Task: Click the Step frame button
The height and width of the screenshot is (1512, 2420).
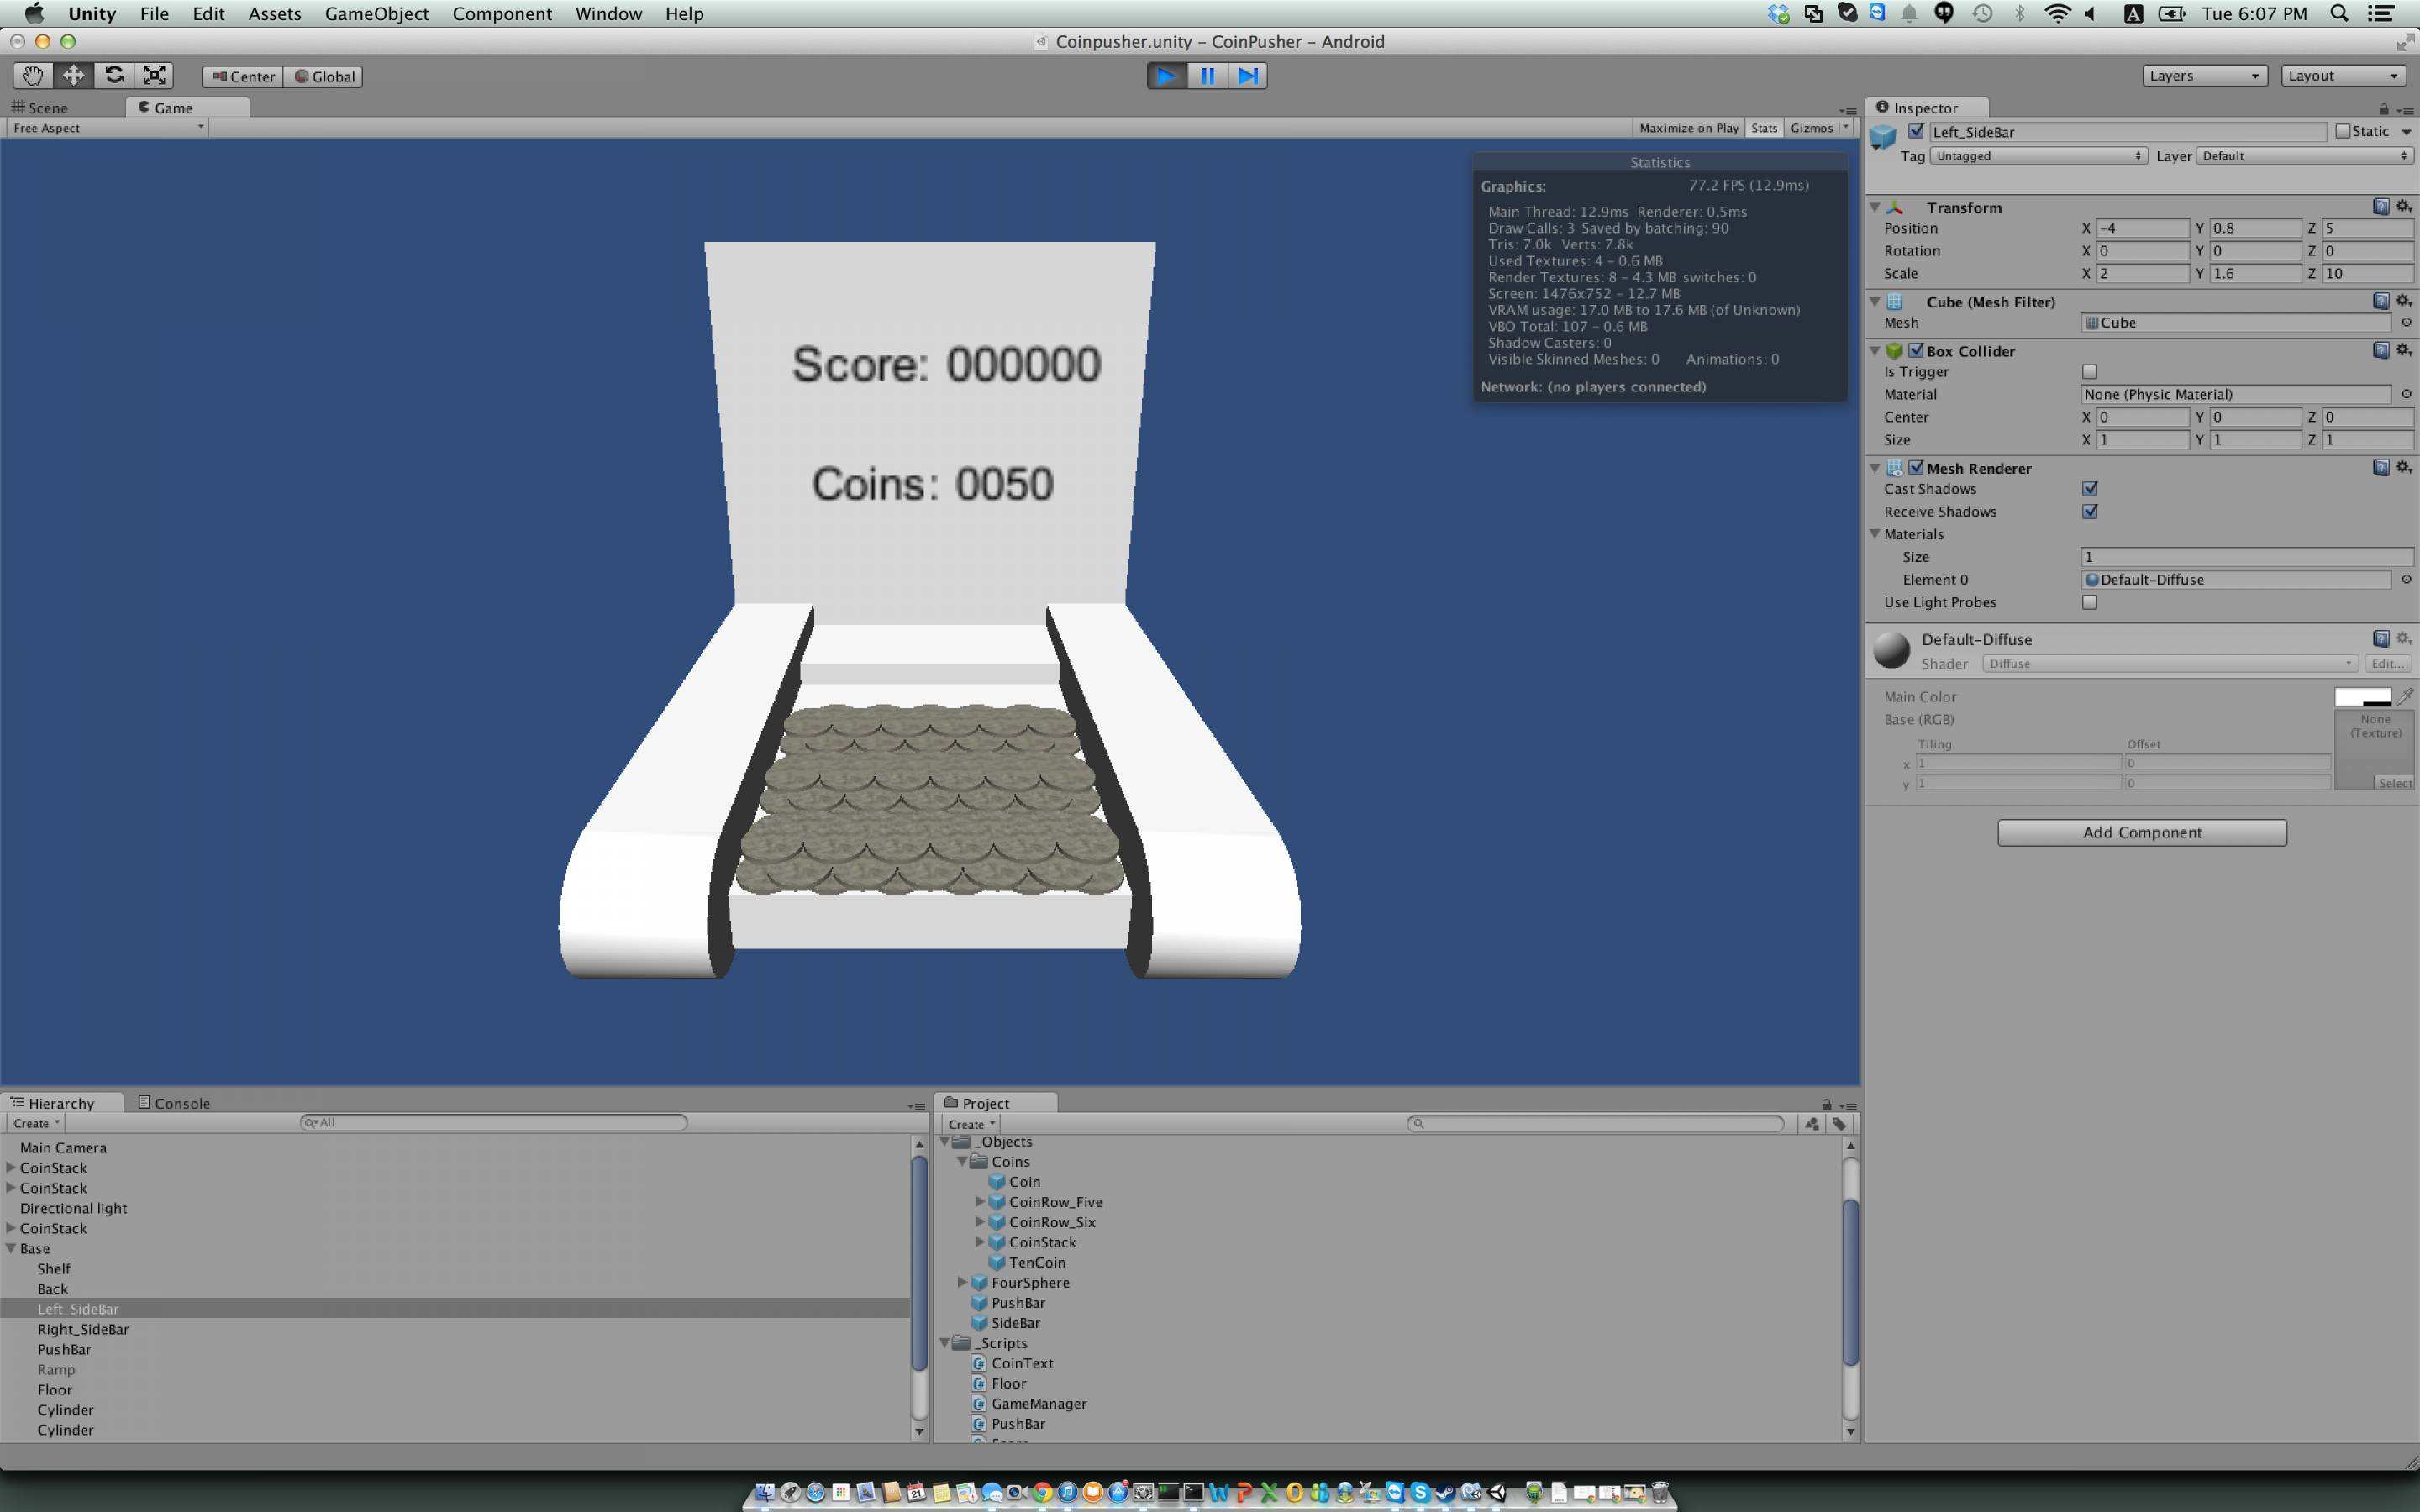Action: tap(1247, 76)
